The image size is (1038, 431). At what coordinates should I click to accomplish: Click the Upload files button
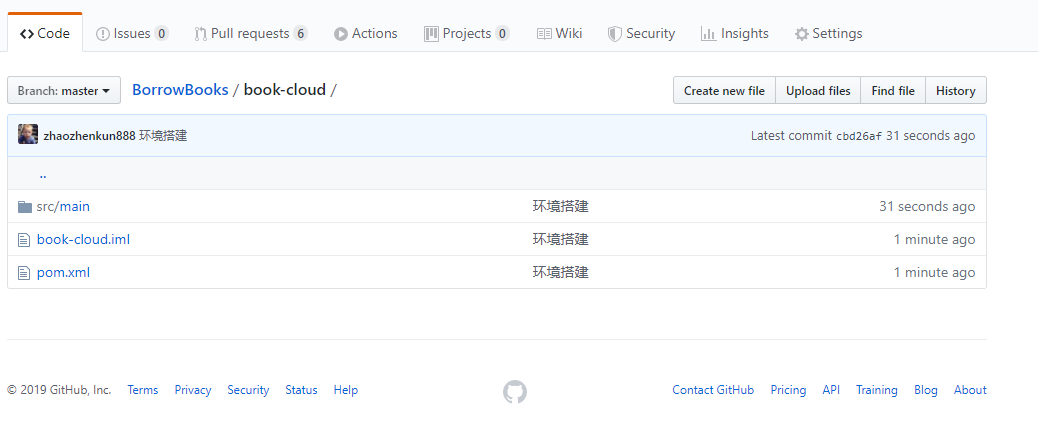click(x=818, y=91)
